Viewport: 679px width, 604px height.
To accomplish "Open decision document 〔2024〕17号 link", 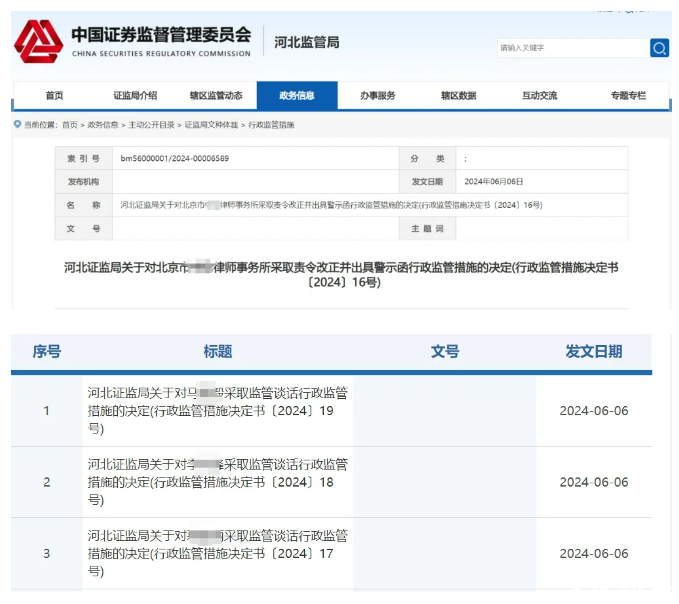I will pos(217,553).
